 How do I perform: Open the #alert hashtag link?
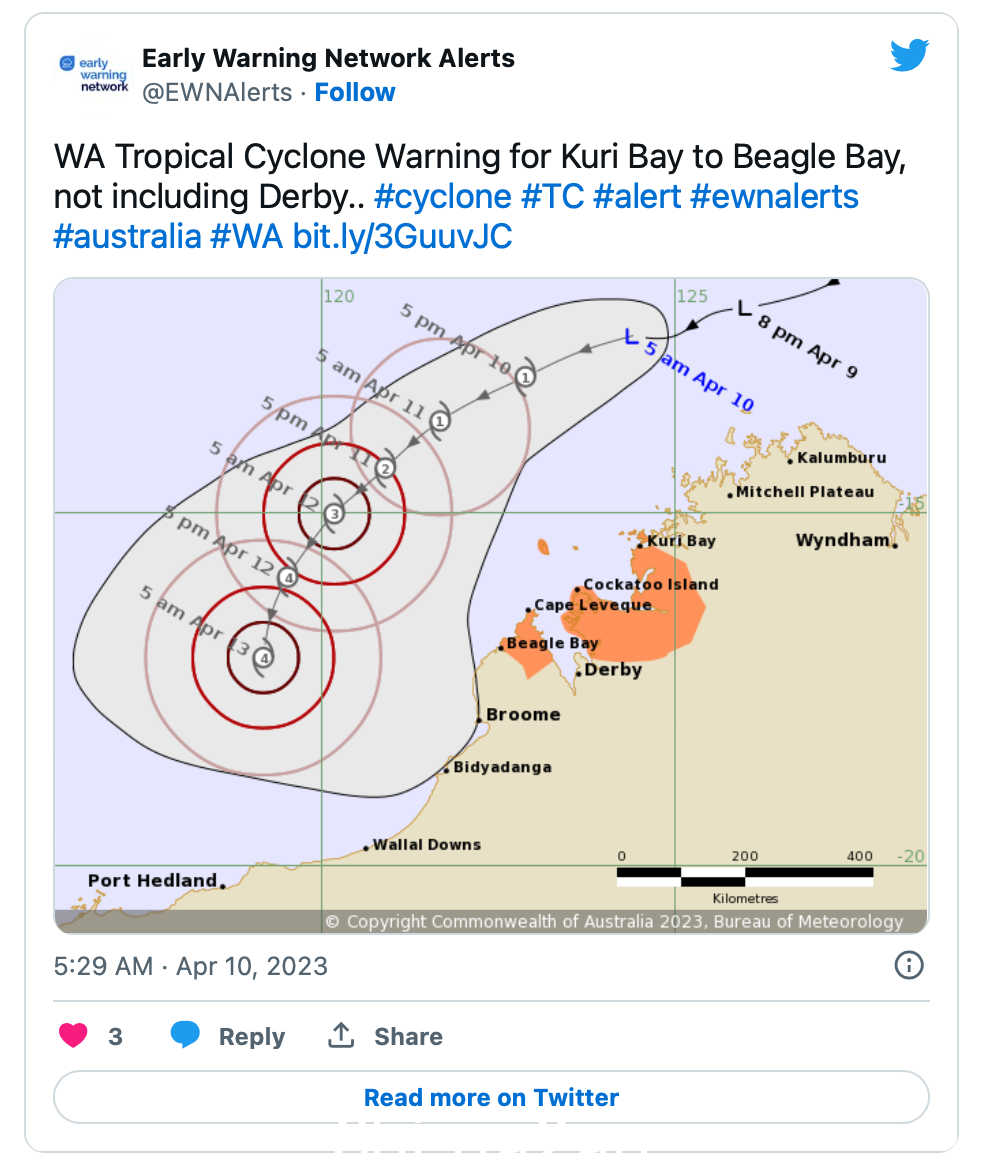pos(637,197)
